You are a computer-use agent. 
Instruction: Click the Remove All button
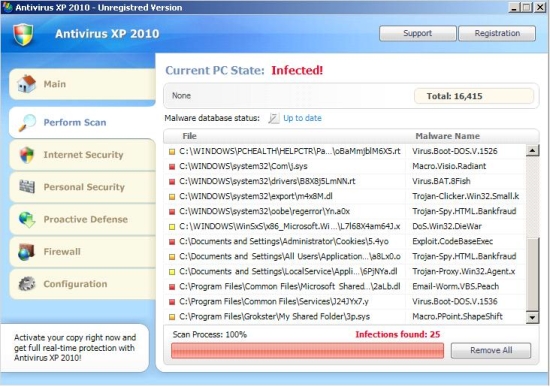click(x=491, y=350)
